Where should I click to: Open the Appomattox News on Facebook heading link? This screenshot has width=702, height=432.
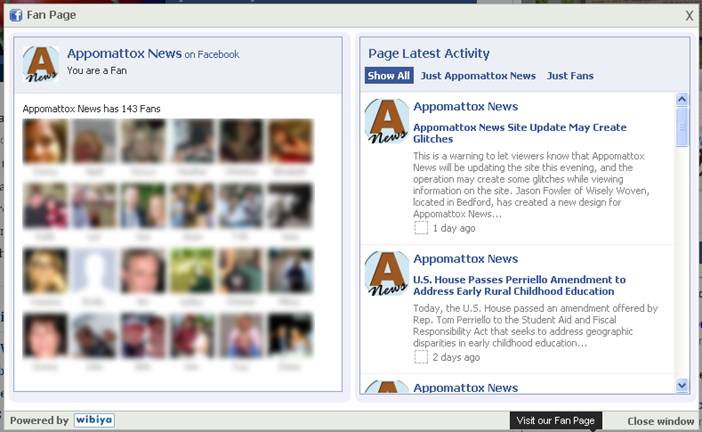point(153,54)
